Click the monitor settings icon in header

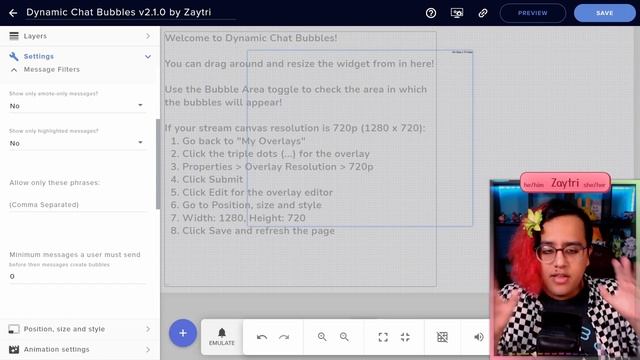(457, 13)
